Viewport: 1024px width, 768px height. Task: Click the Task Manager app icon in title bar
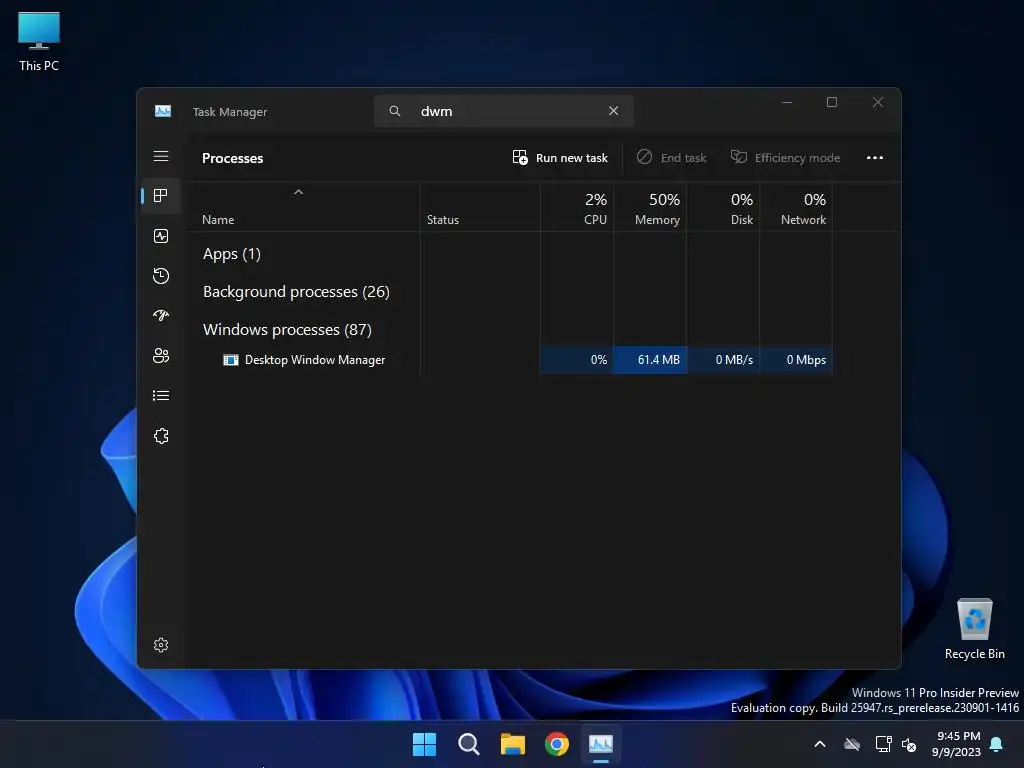pos(163,112)
